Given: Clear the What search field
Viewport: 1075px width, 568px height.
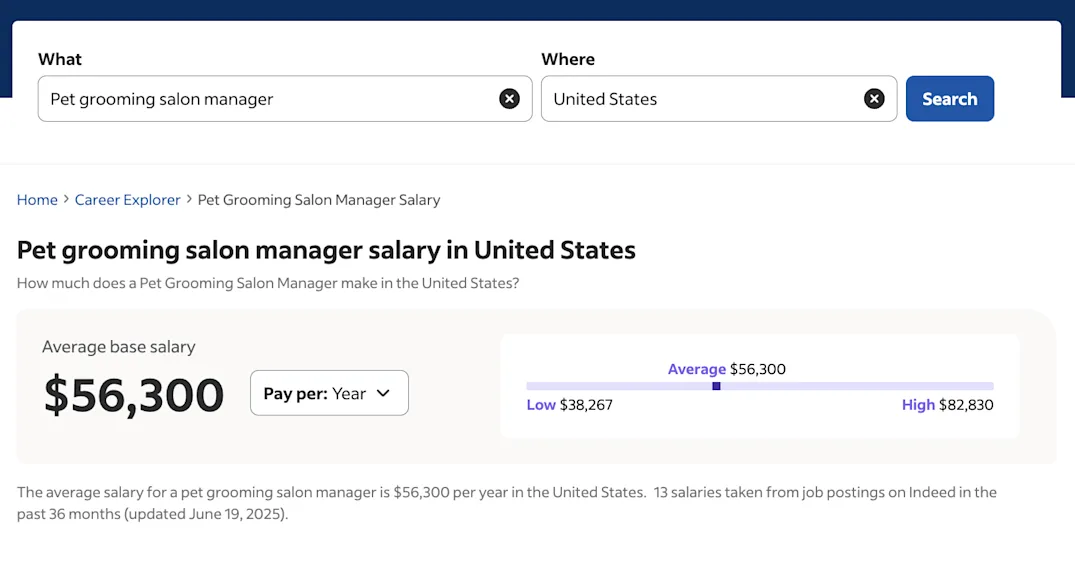Looking at the screenshot, I should [x=509, y=99].
